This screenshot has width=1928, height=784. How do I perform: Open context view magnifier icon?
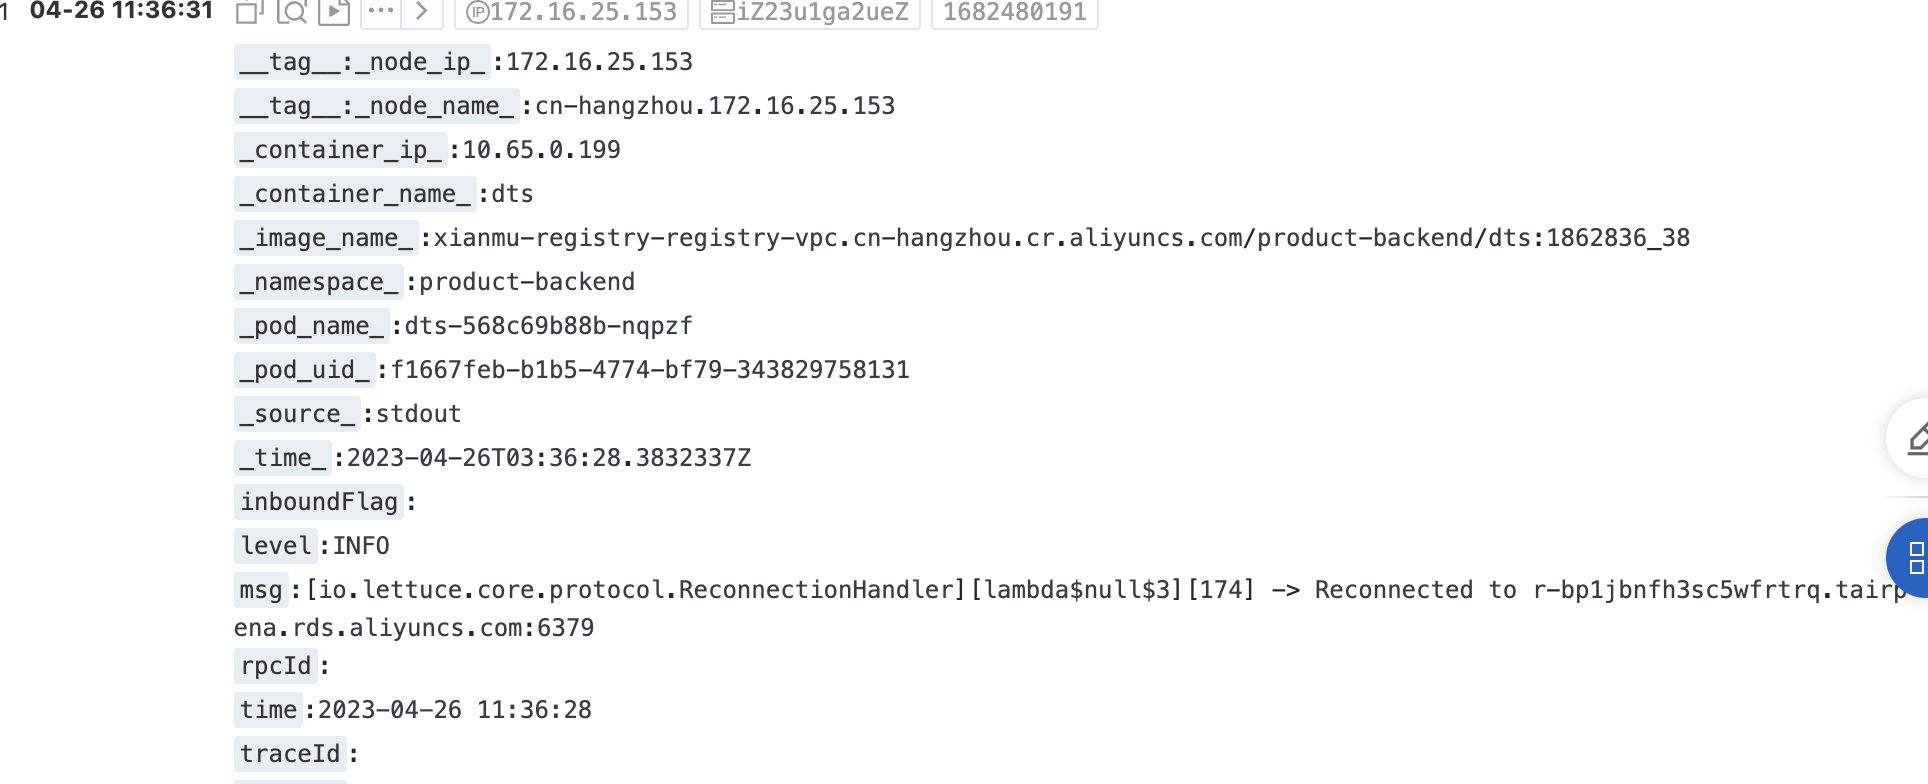(x=292, y=11)
